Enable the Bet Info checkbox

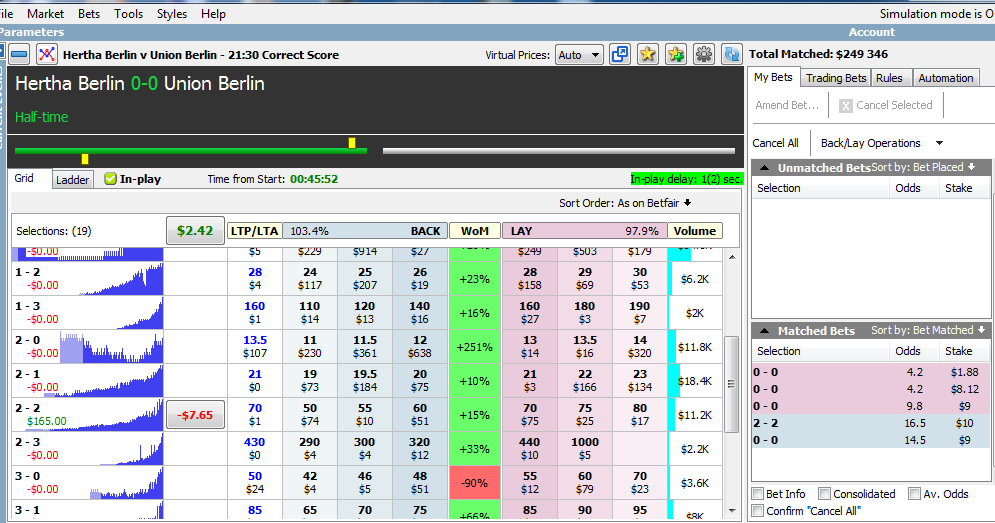[x=758, y=494]
